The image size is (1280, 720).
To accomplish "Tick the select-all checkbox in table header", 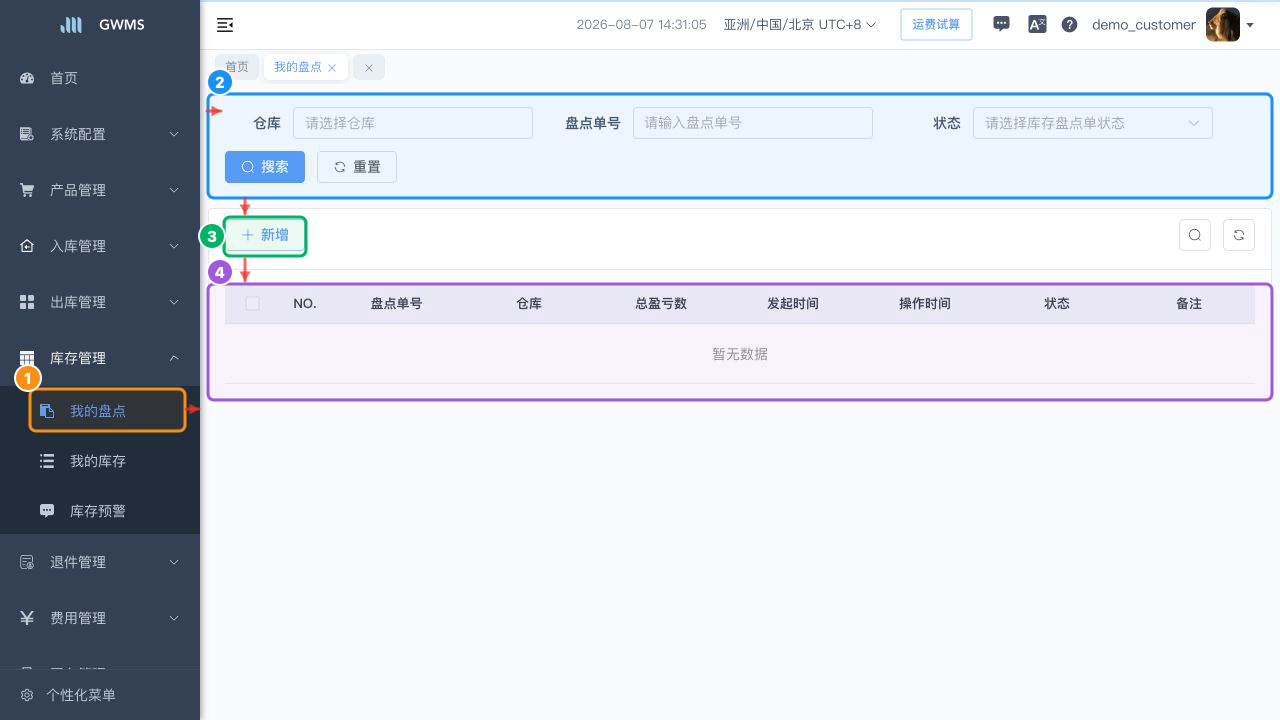I will click(252, 303).
